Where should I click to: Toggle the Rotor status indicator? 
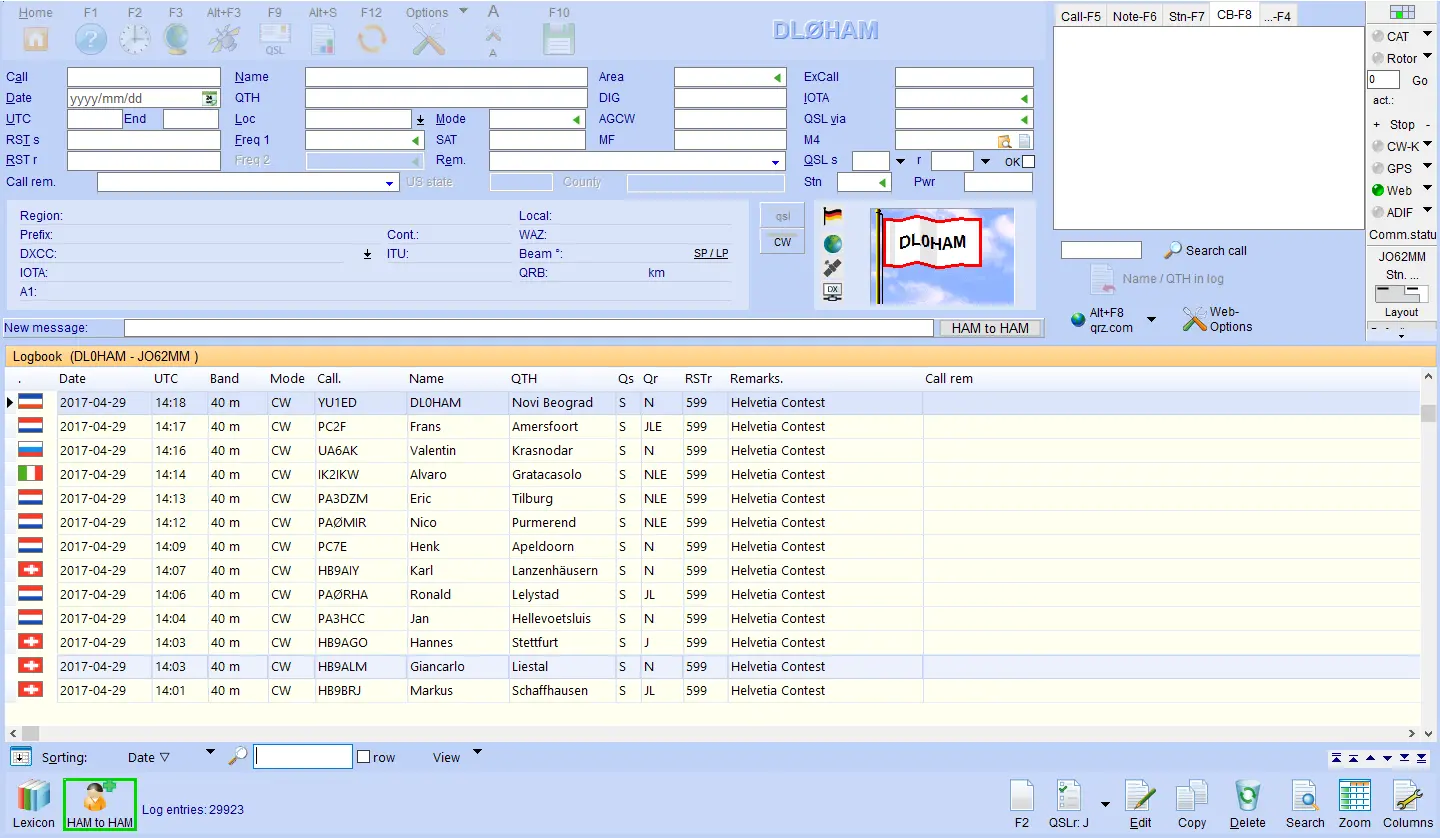pyautogui.click(x=1378, y=58)
